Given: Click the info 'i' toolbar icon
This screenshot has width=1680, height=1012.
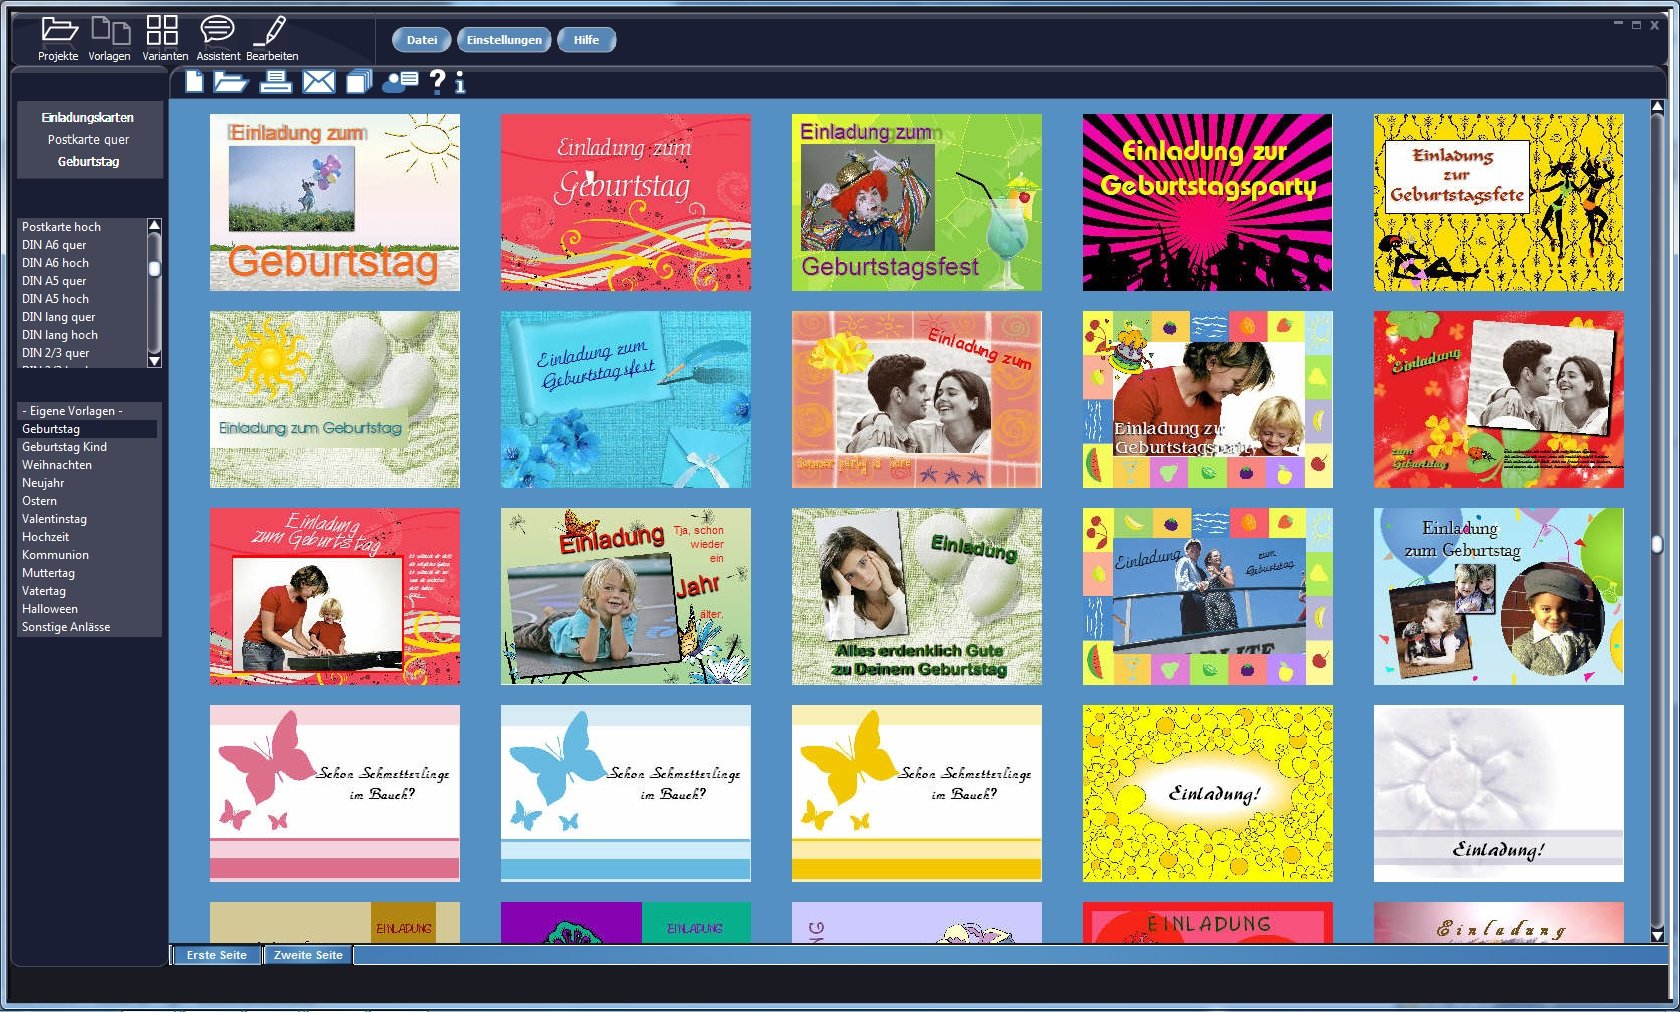Looking at the screenshot, I should tap(459, 82).
